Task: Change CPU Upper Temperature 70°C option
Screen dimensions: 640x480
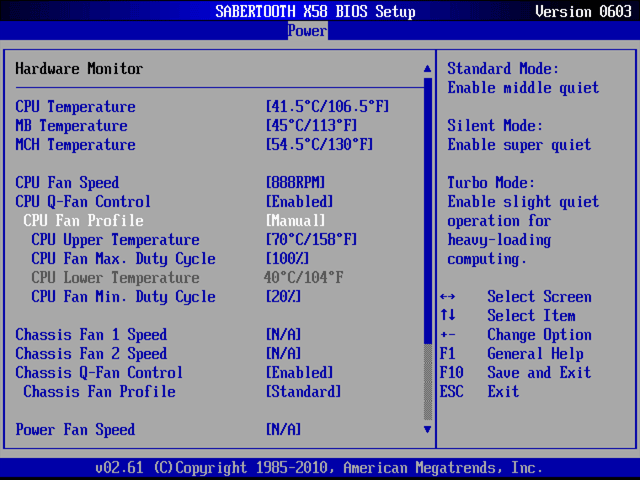Action: (311, 240)
